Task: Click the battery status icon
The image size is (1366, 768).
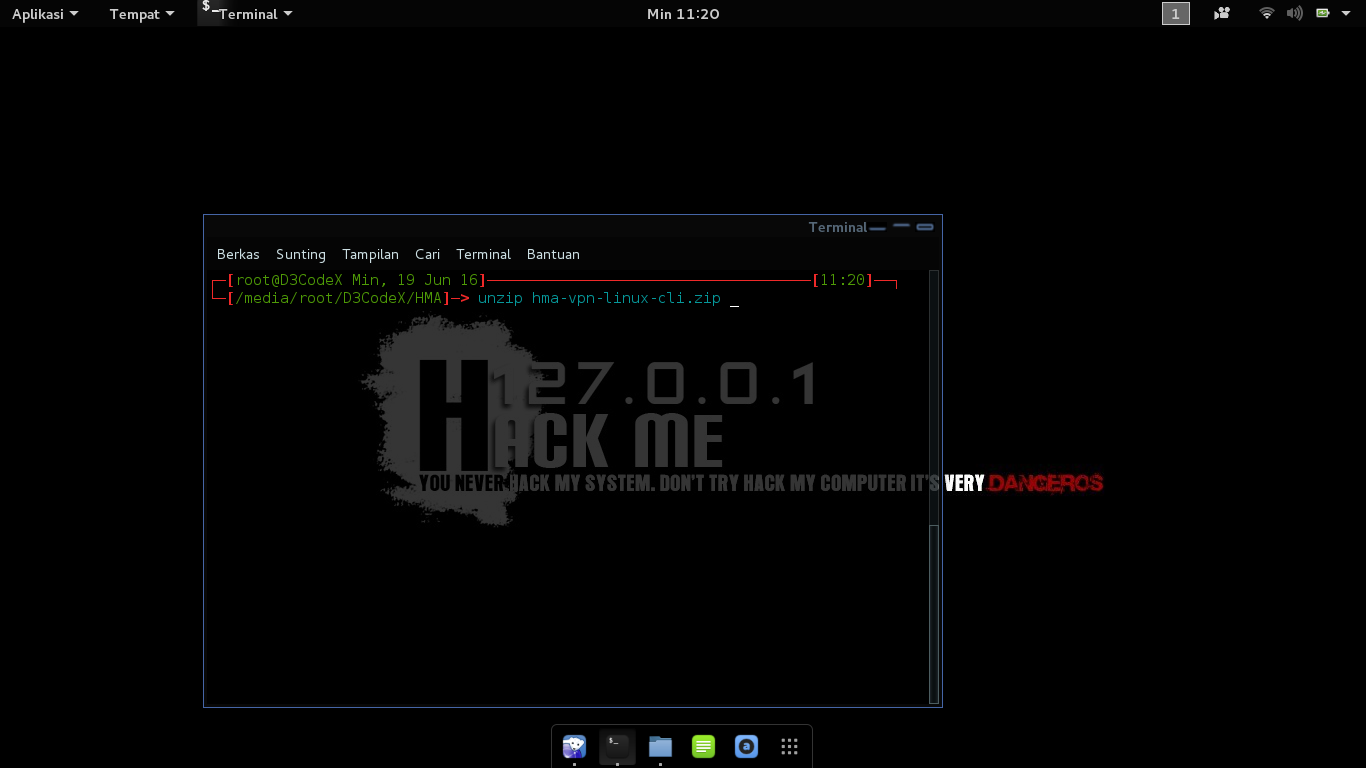Action: coord(1323,14)
